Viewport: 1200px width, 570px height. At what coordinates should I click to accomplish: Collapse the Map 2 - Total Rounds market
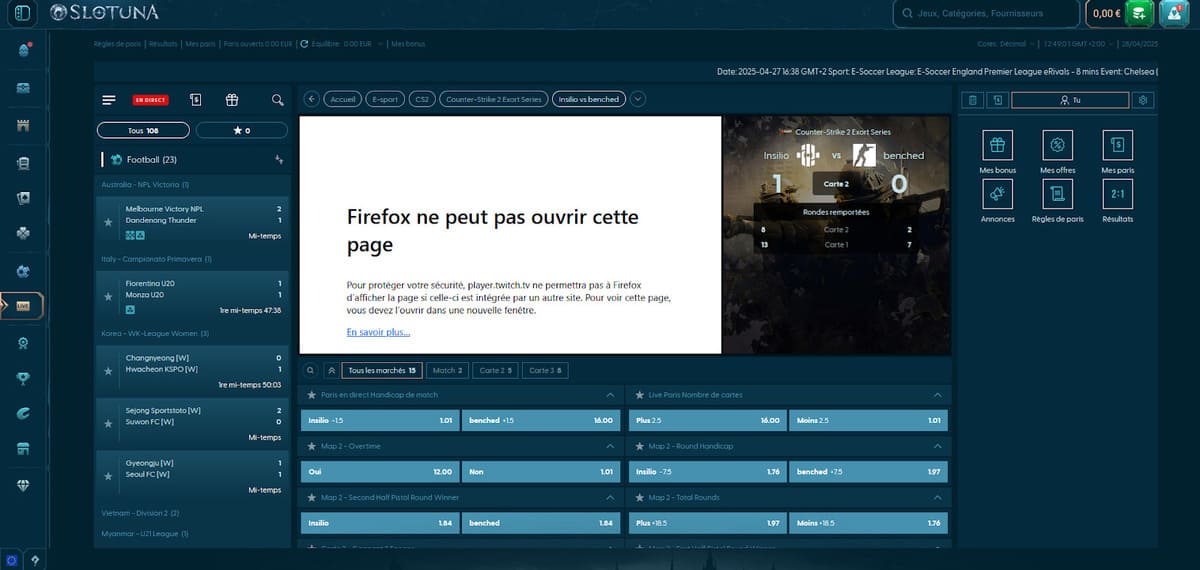point(937,497)
